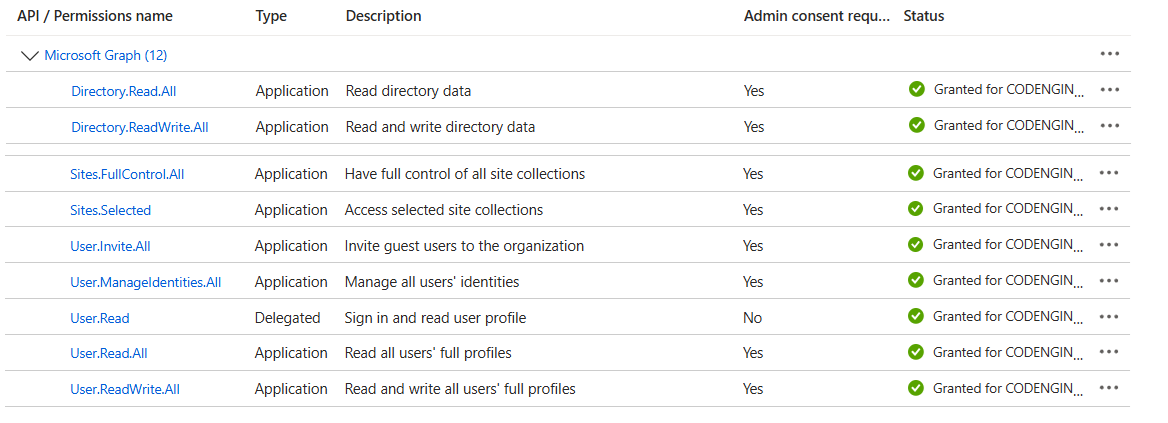This screenshot has width=1168, height=423.
Task: Open ellipsis menu for User.ReadWrite.All row
Action: coord(1108,388)
